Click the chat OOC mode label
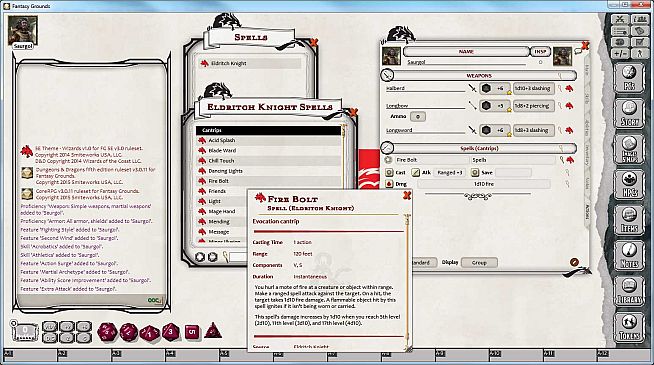This screenshot has width=654, height=365. pyautogui.click(x=153, y=300)
